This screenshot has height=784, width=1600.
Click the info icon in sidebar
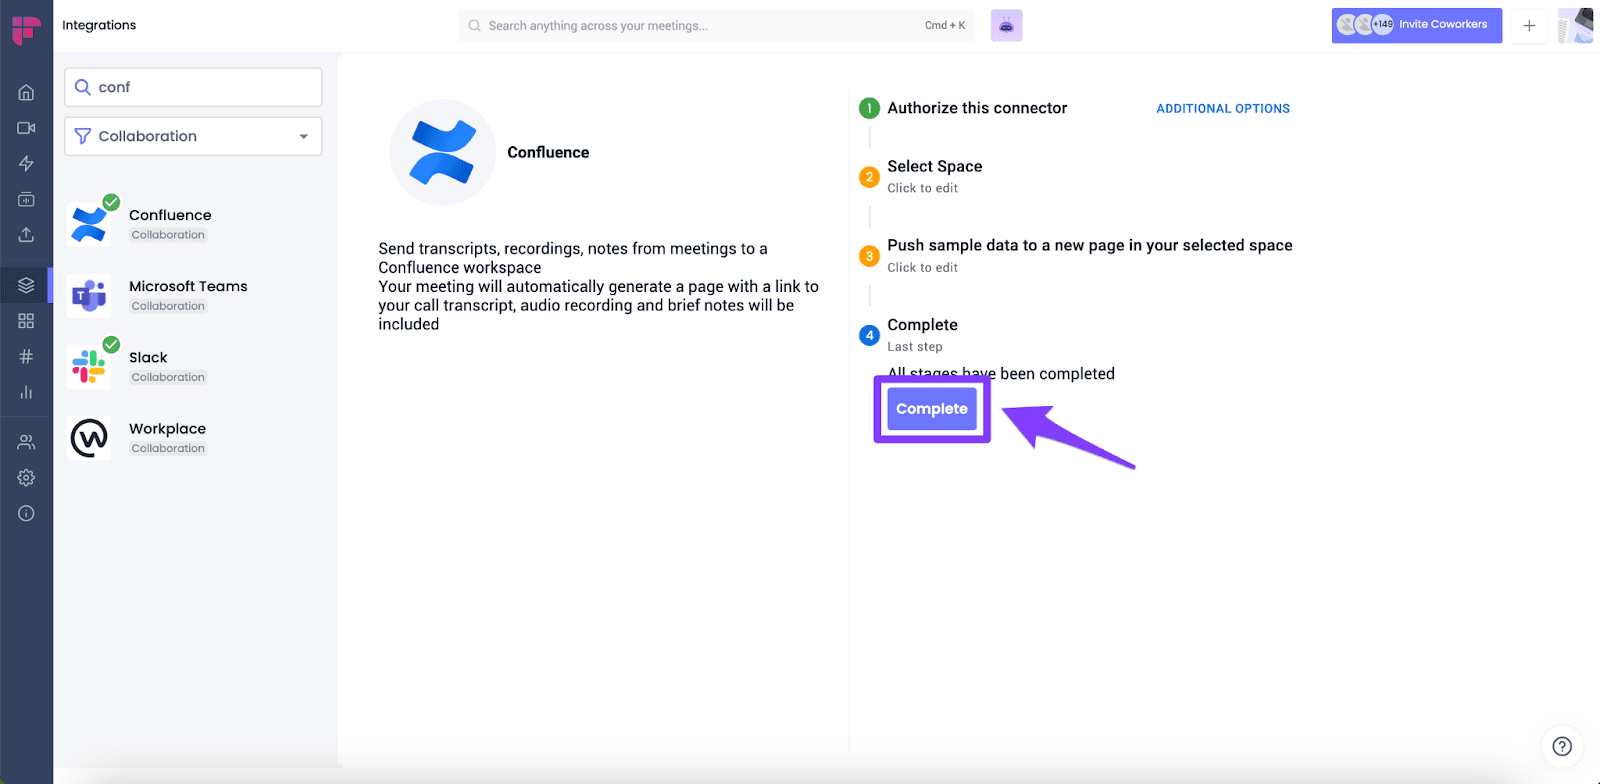click(x=26, y=514)
